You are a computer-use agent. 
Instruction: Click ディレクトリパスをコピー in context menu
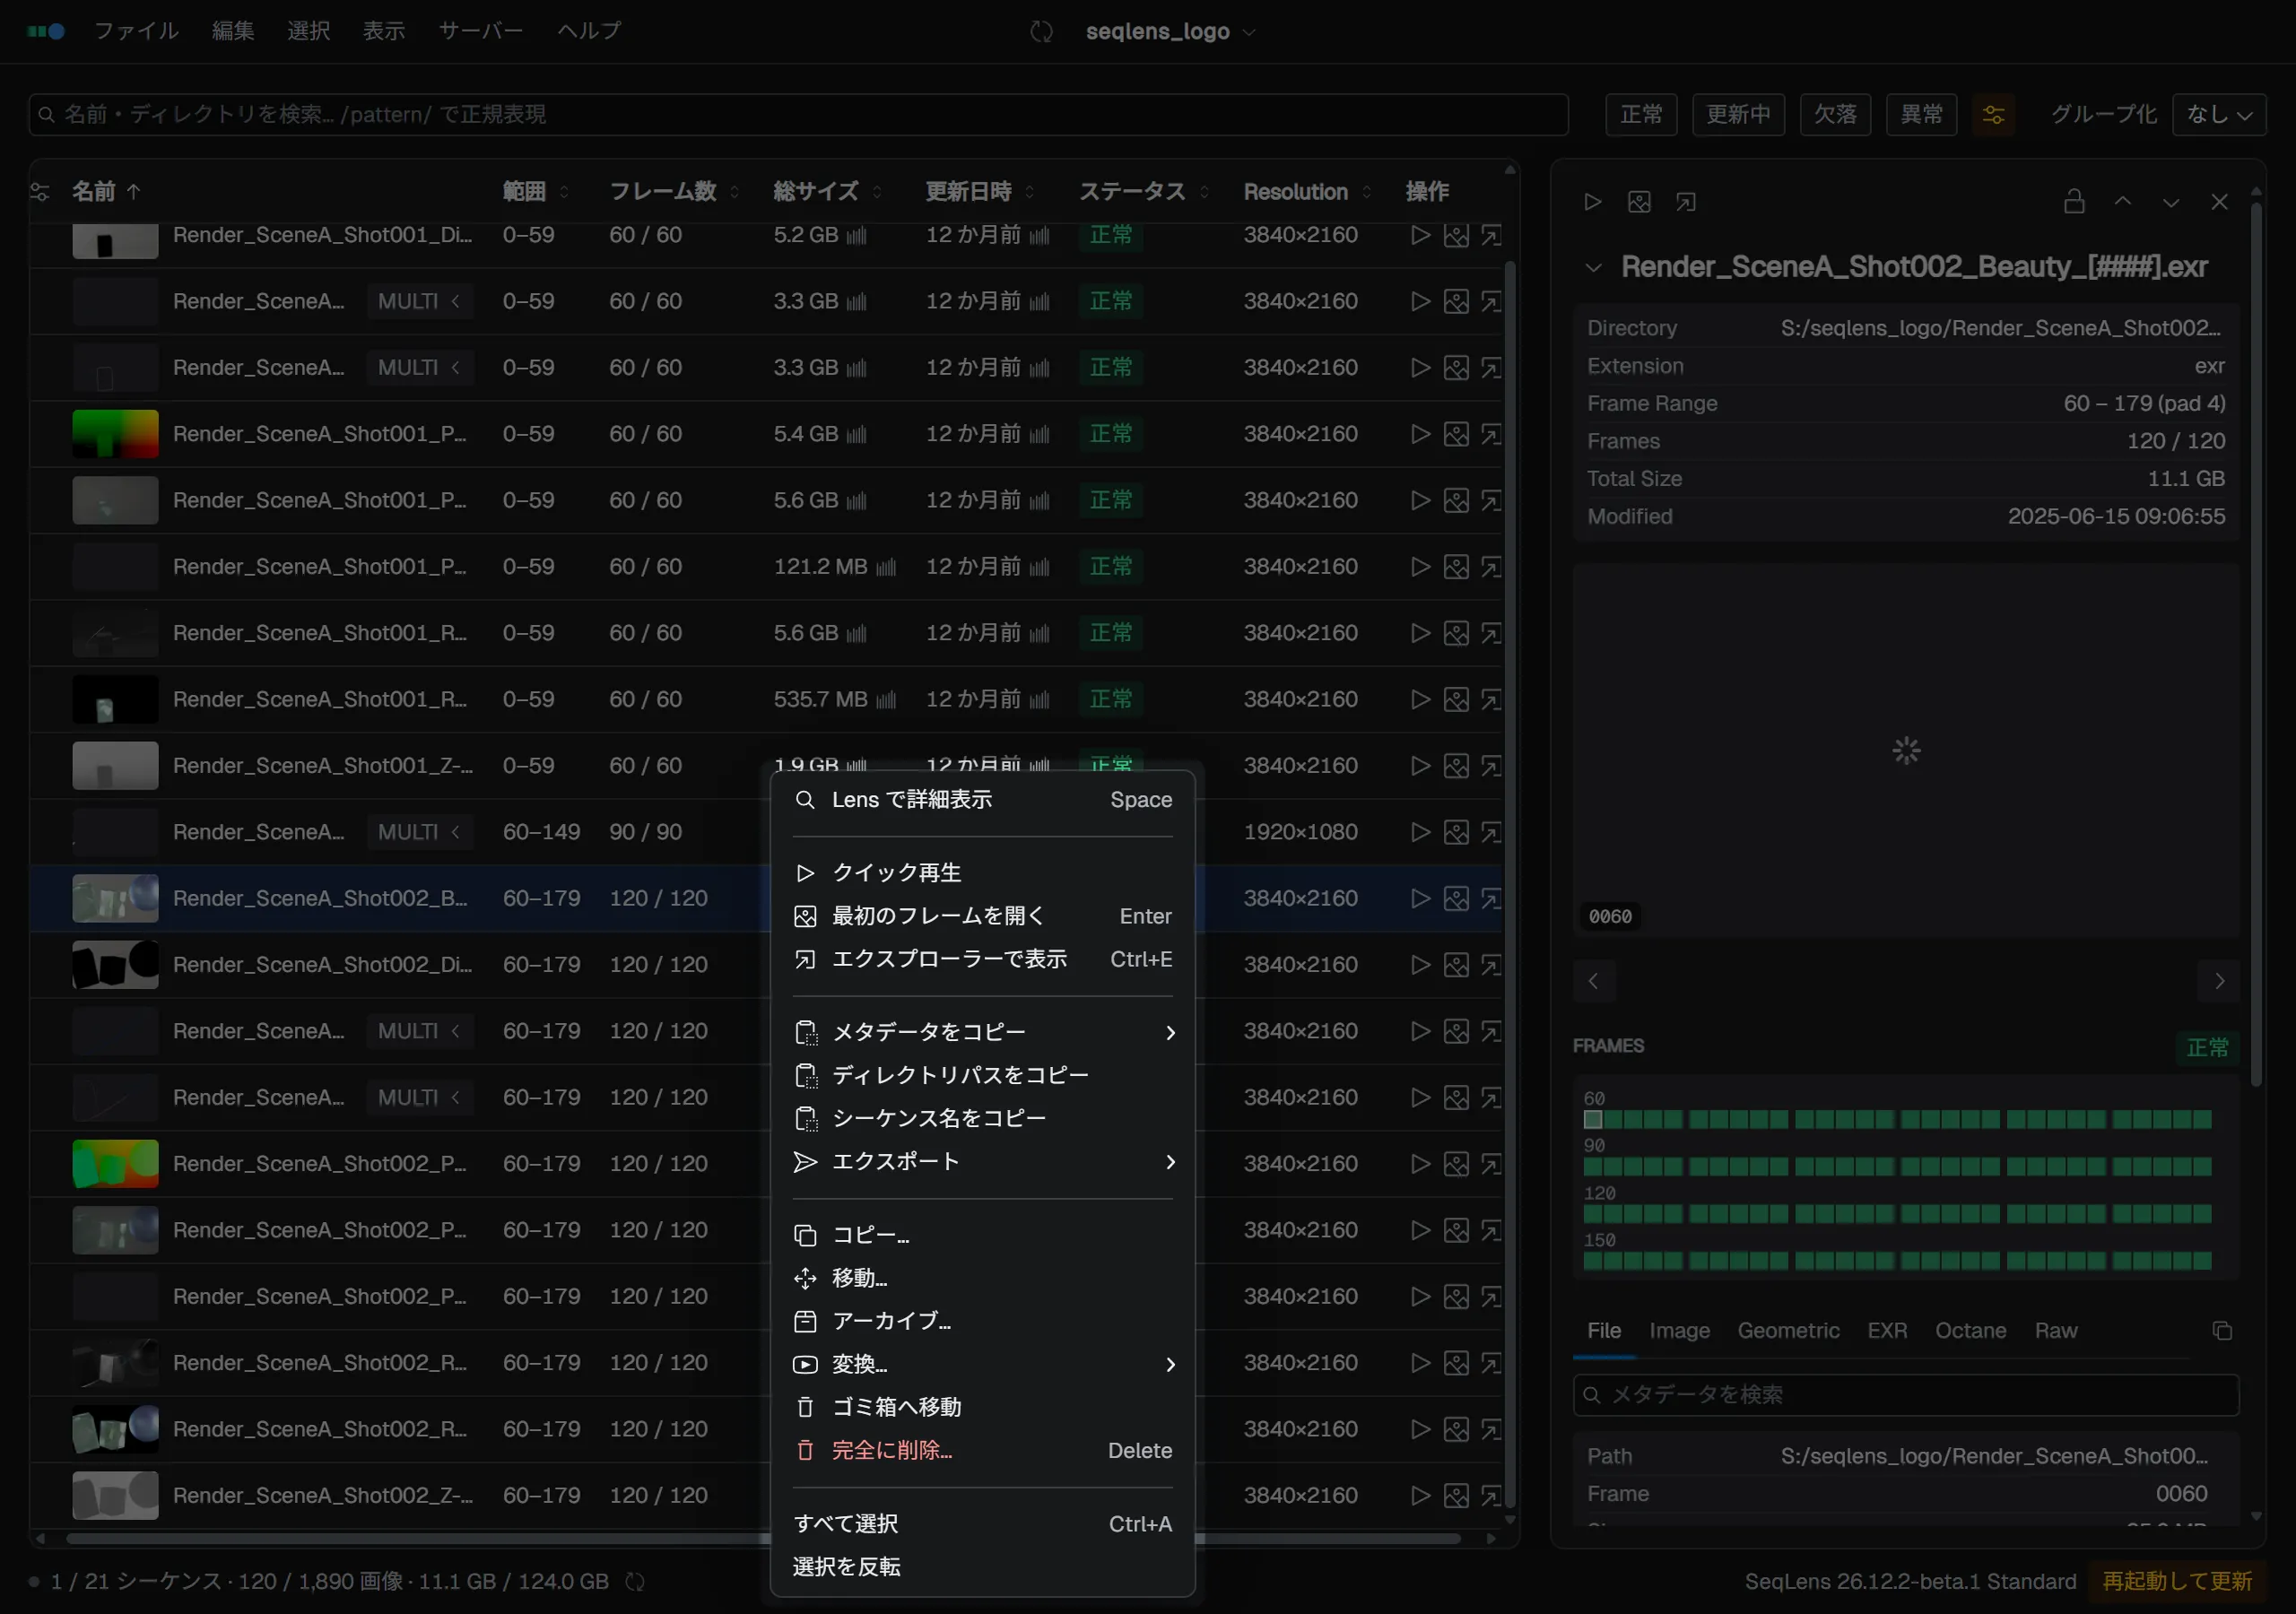click(982, 1075)
